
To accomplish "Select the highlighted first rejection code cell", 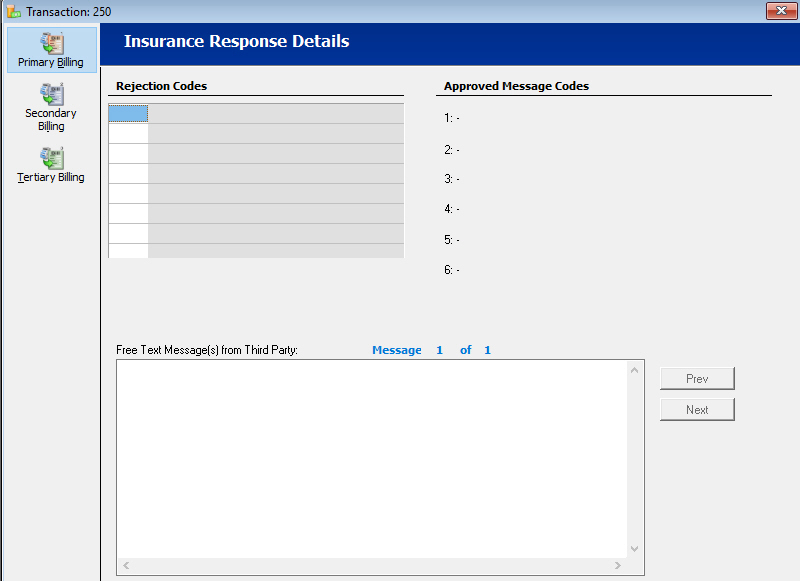I will point(128,114).
